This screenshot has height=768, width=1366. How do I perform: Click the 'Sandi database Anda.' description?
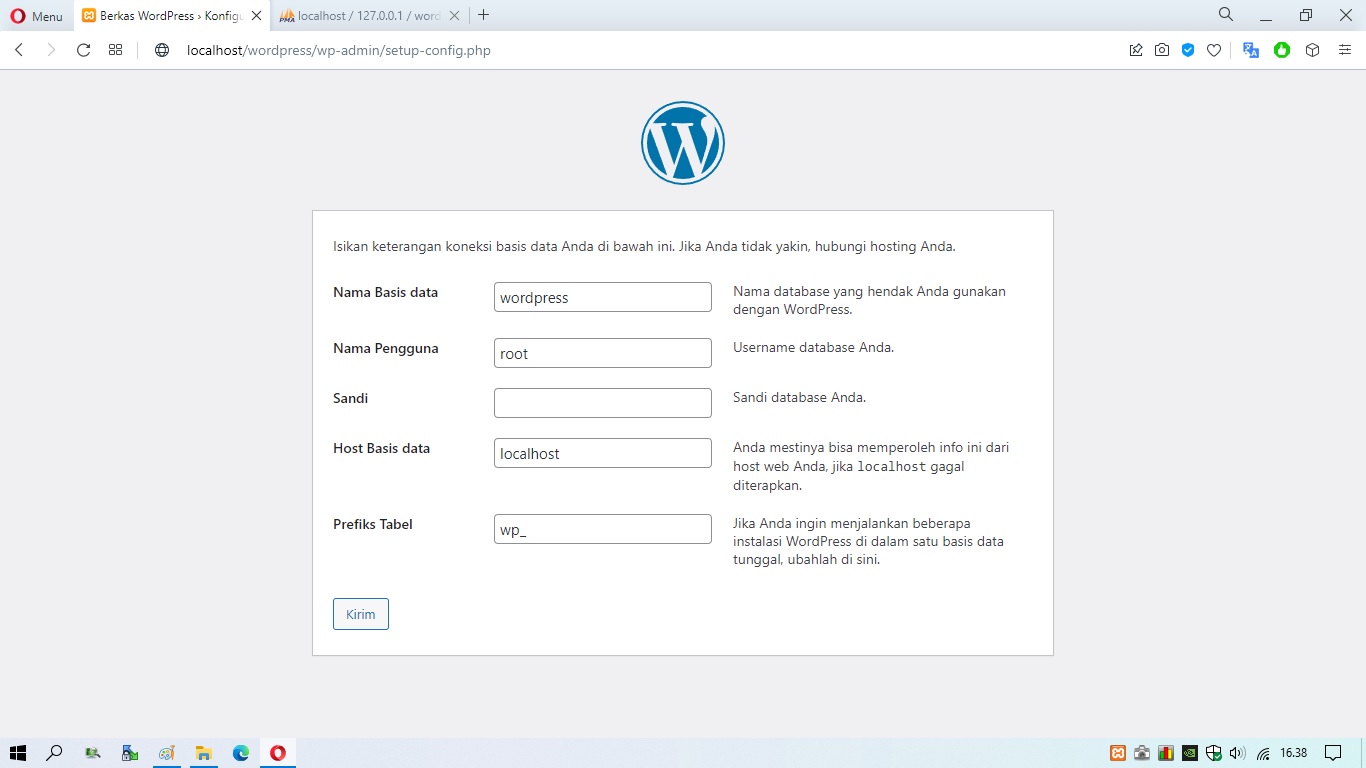[799, 397]
